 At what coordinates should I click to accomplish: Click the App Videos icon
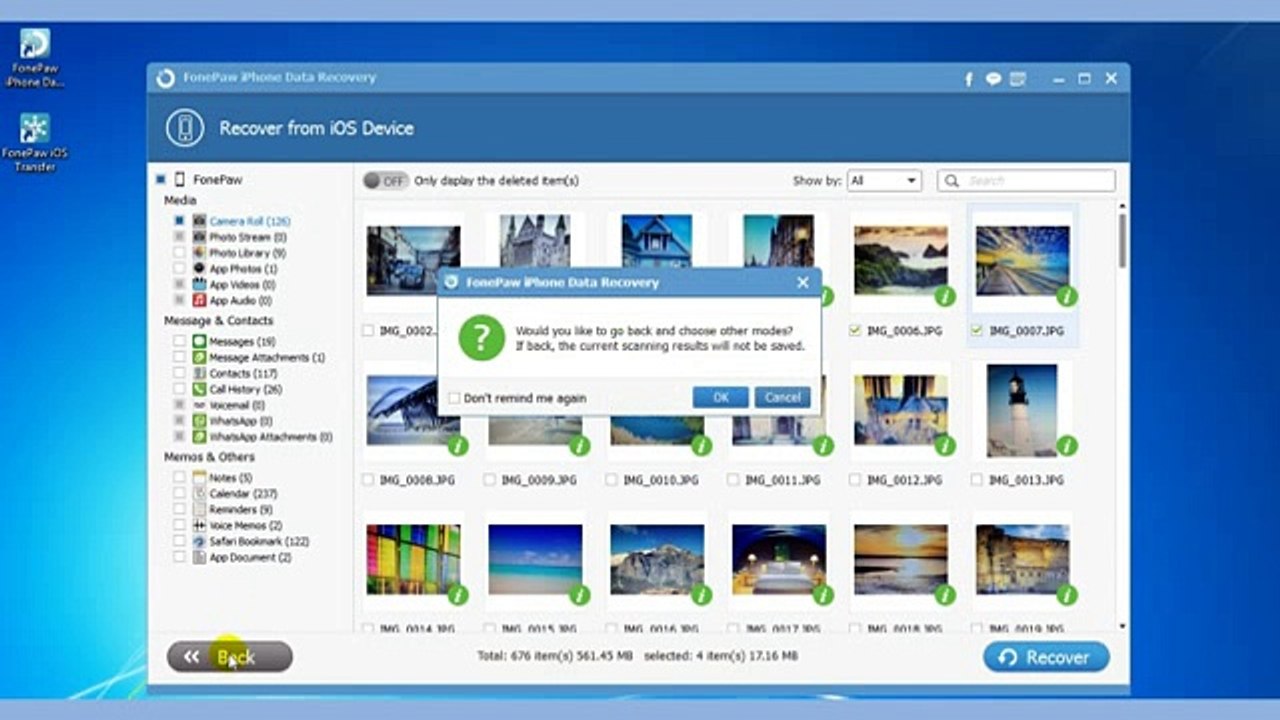click(199, 285)
